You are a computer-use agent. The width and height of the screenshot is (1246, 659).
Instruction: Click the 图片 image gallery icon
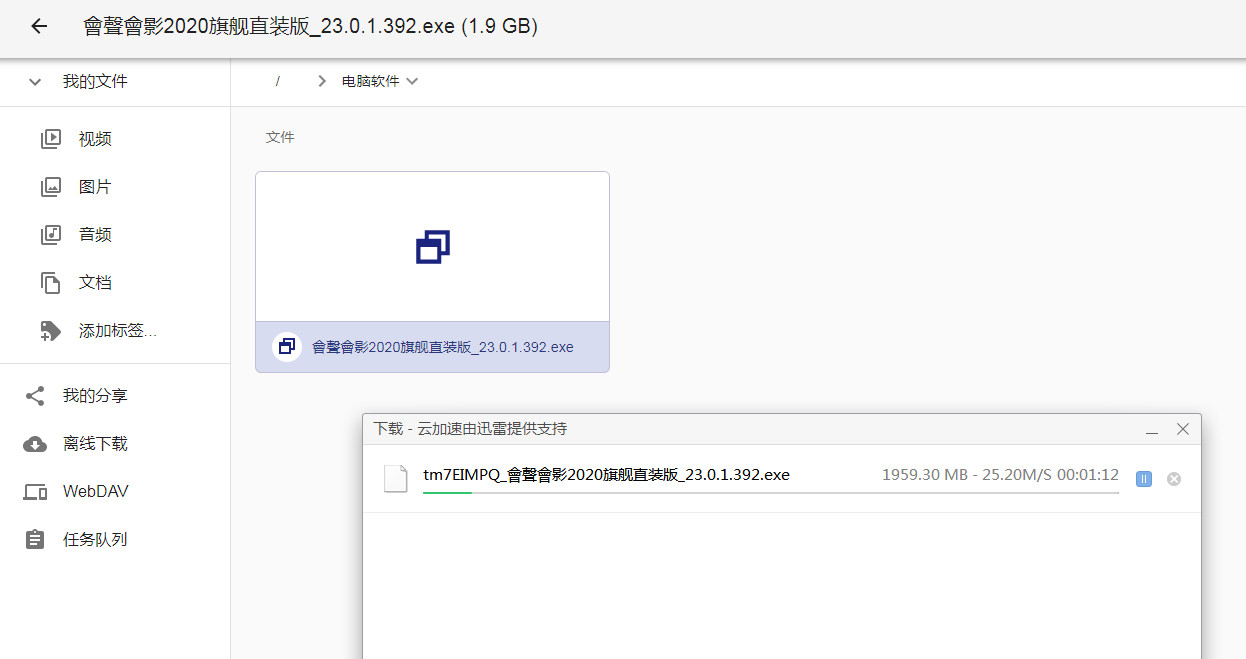click(x=51, y=187)
